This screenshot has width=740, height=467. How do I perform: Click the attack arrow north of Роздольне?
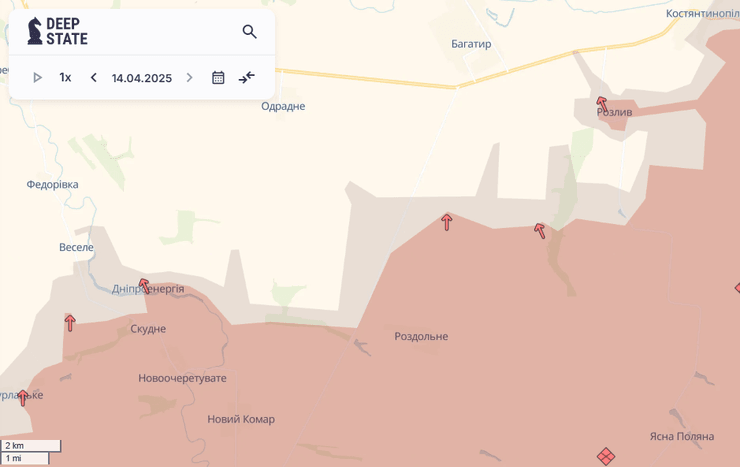point(447,222)
